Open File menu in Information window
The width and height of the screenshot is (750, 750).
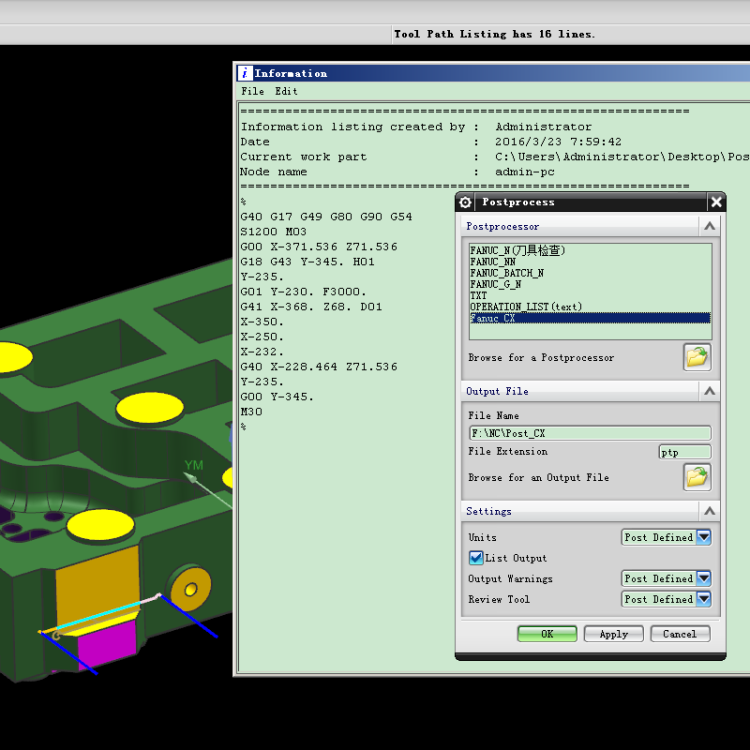[x=253, y=91]
